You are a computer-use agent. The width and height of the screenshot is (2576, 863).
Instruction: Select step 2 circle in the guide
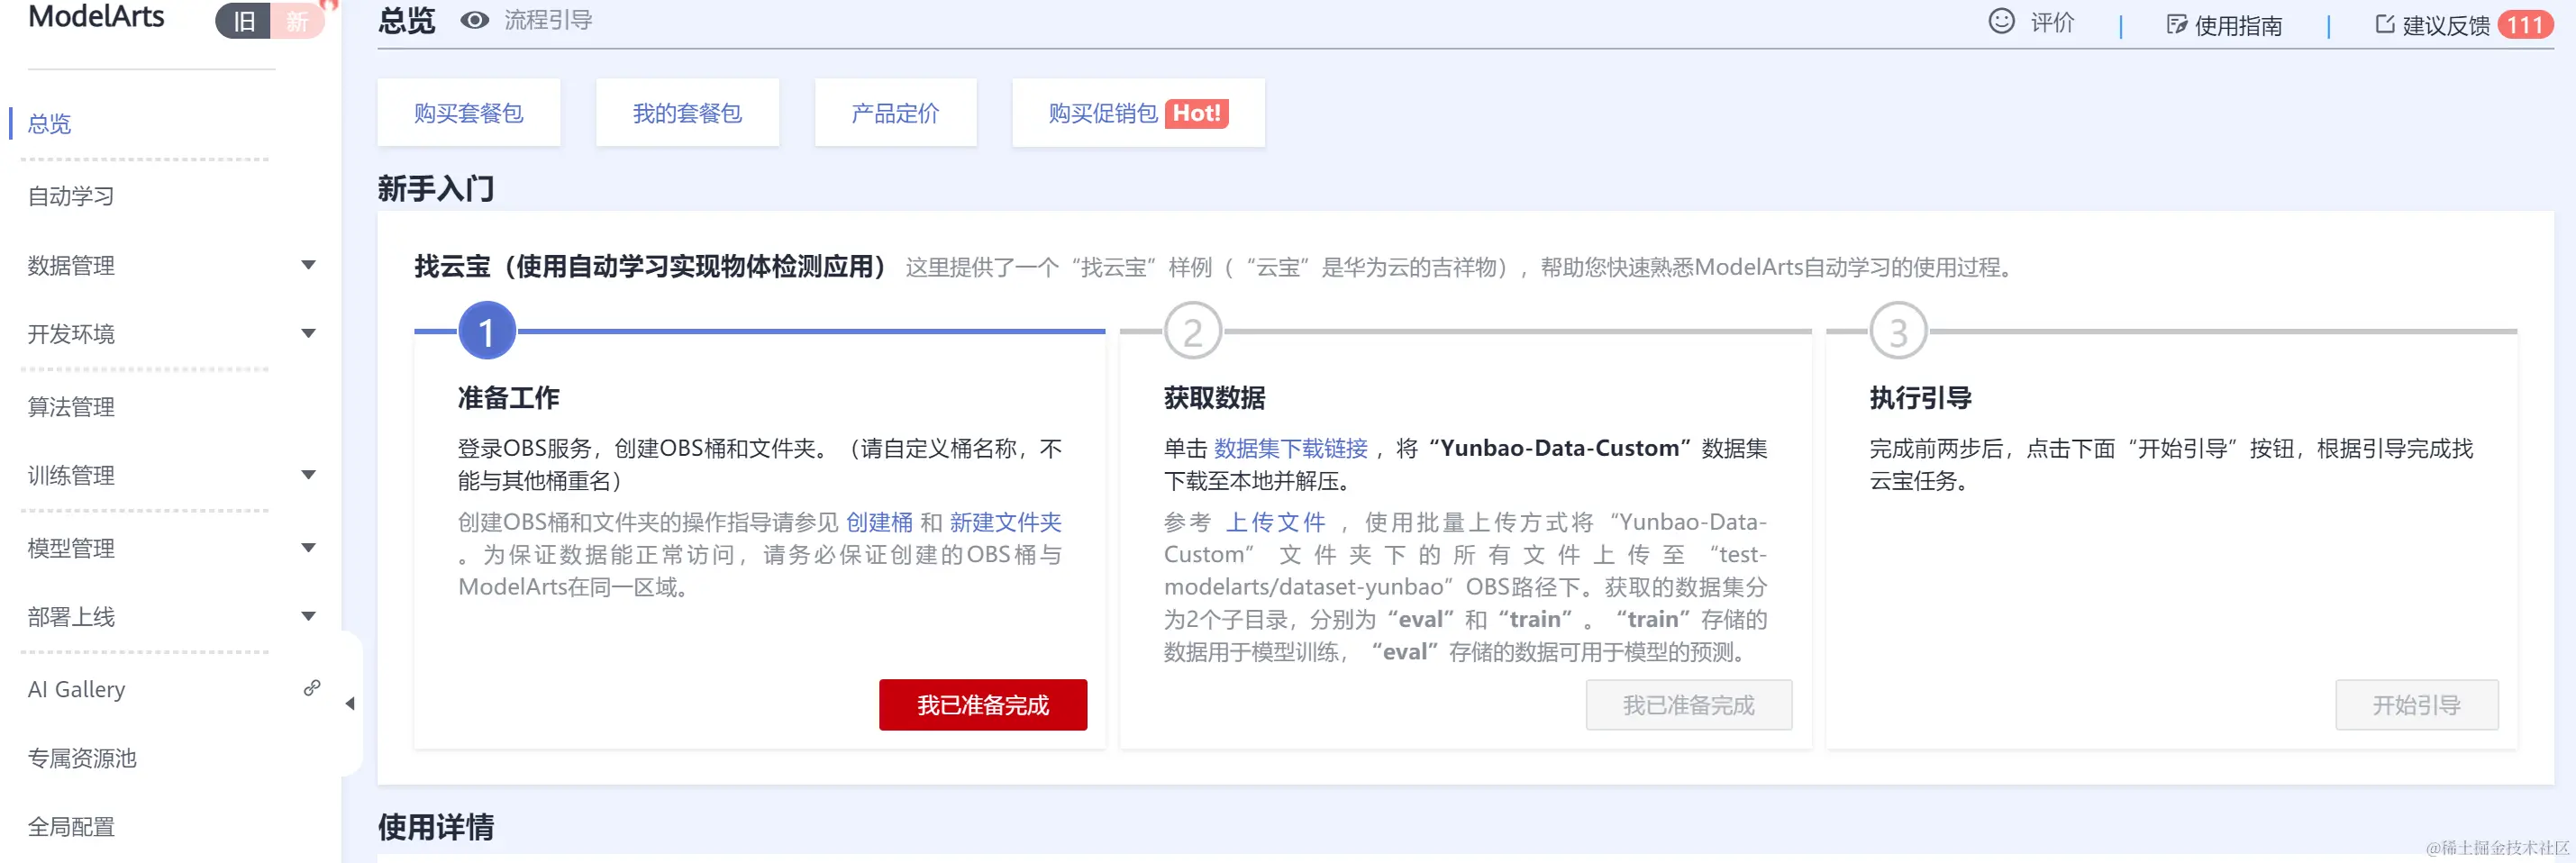coord(1193,331)
